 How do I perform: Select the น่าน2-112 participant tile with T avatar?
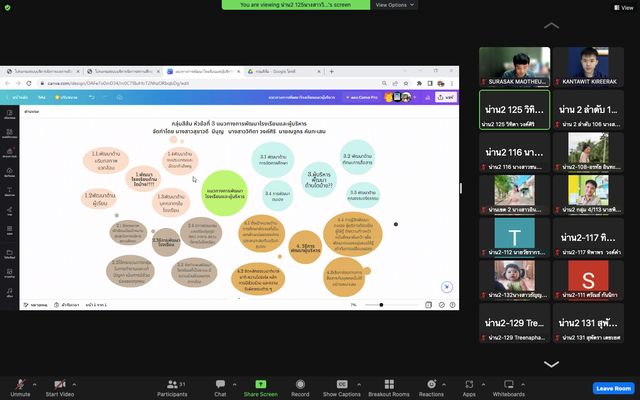click(x=515, y=237)
